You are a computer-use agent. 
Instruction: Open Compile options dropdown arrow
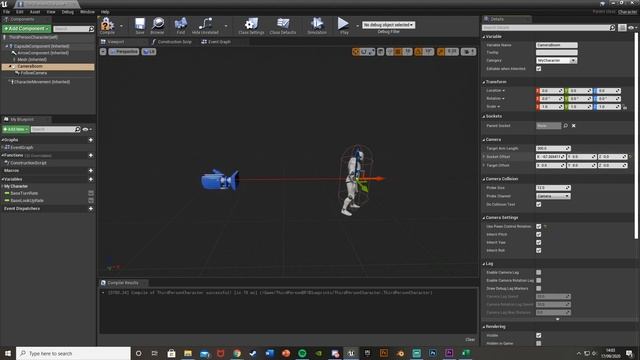(121, 26)
